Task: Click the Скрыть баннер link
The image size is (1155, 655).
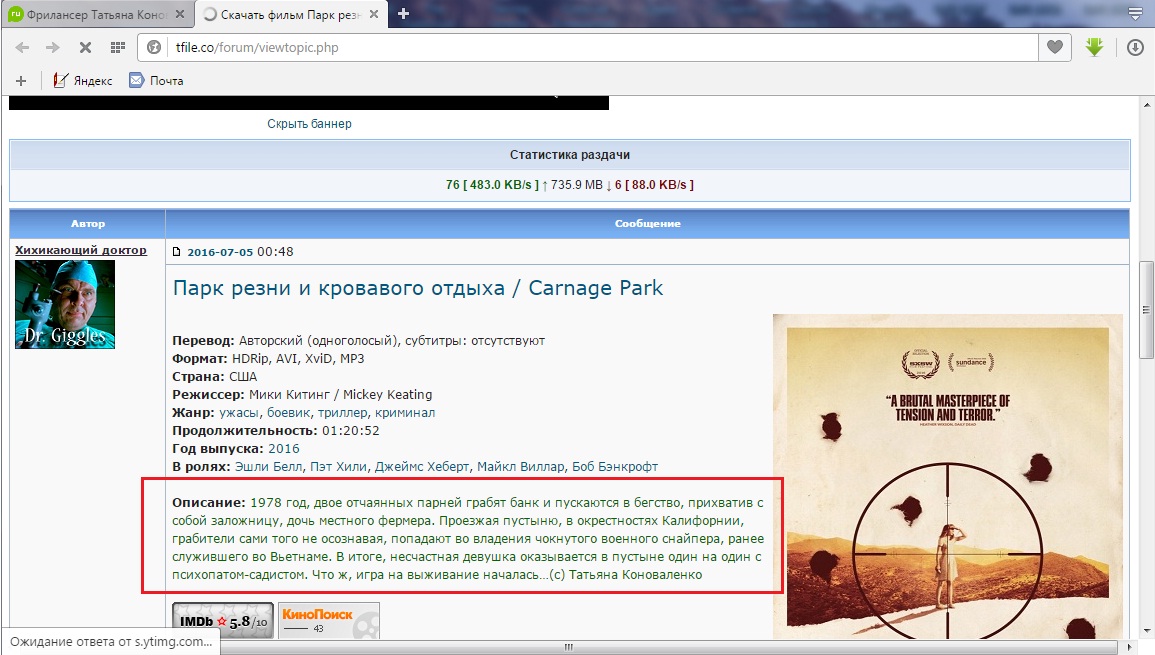Action: tap(309, 124)
